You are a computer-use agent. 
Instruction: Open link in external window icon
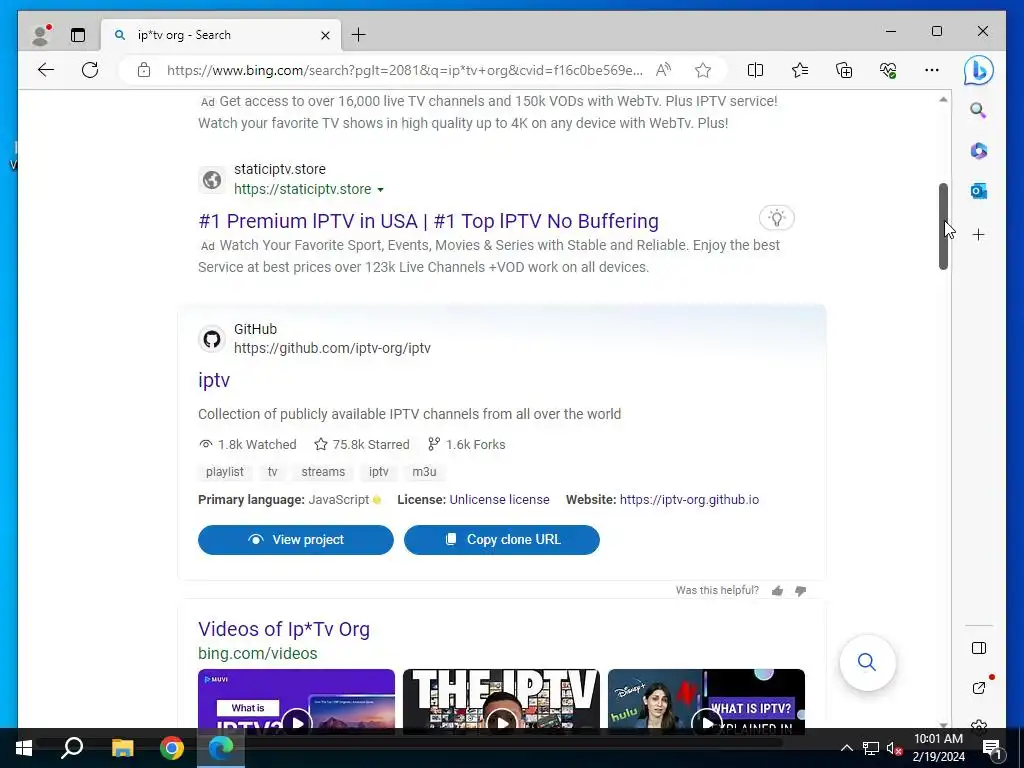point(979,687)
